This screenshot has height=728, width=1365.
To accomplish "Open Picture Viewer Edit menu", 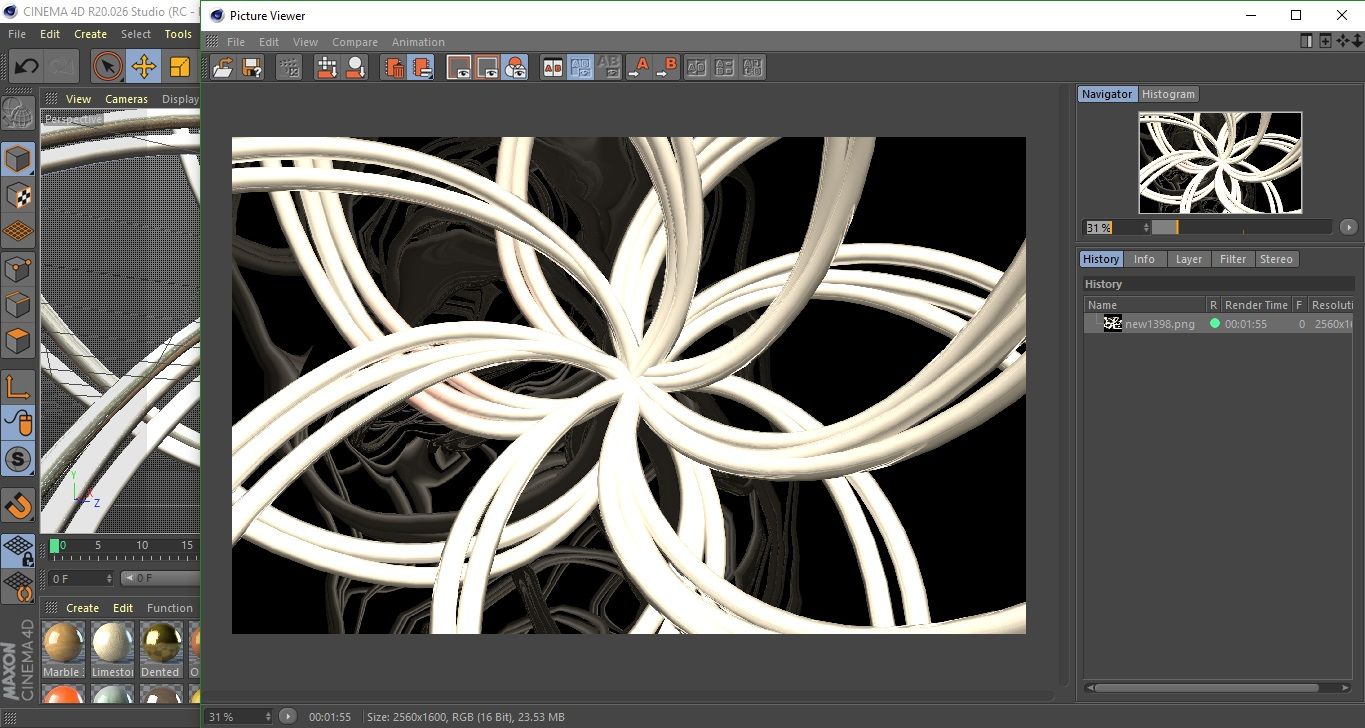I will [269, 42].
